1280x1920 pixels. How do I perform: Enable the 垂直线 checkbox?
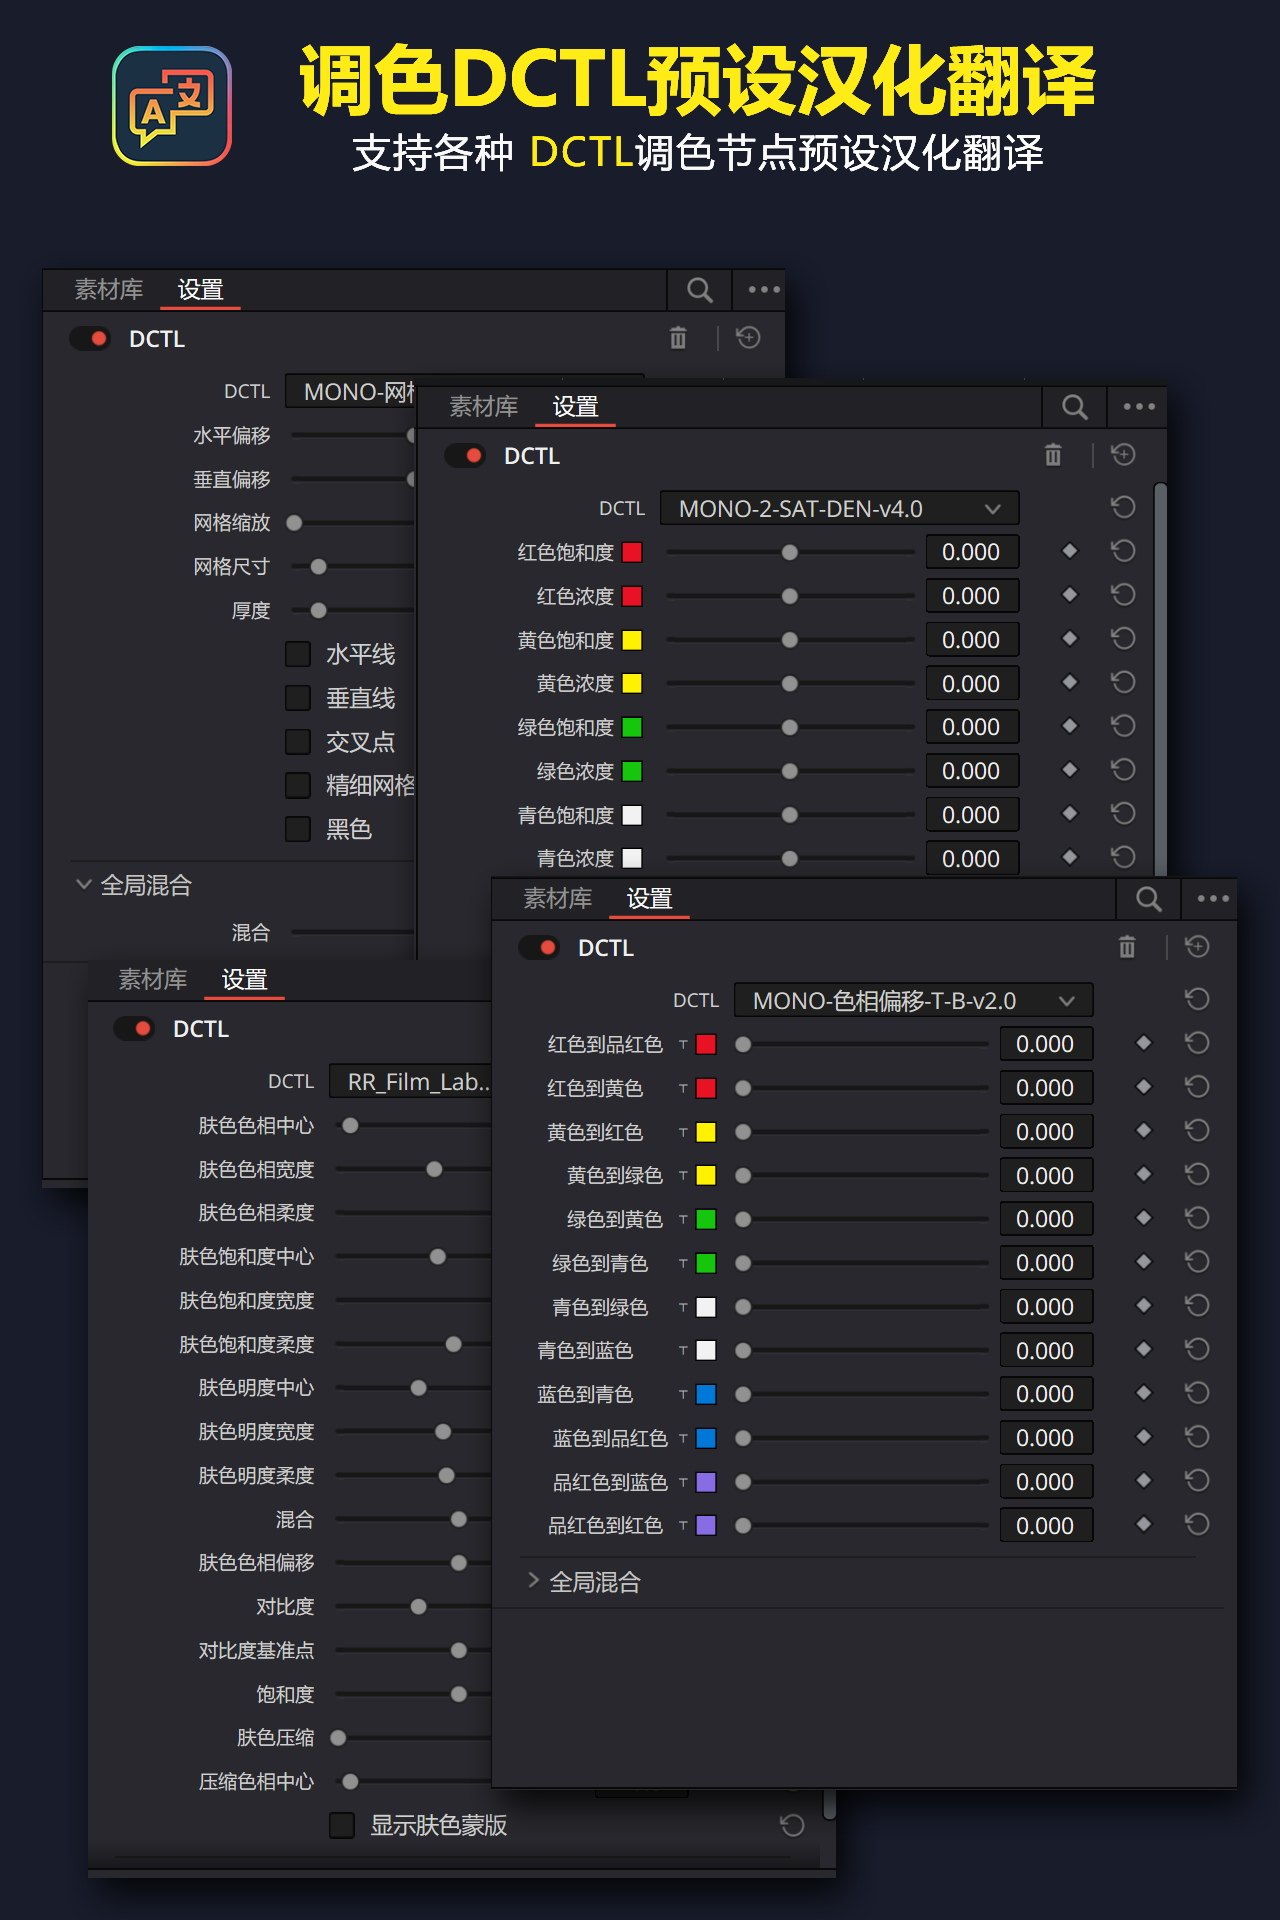click(x=298, y=698)
